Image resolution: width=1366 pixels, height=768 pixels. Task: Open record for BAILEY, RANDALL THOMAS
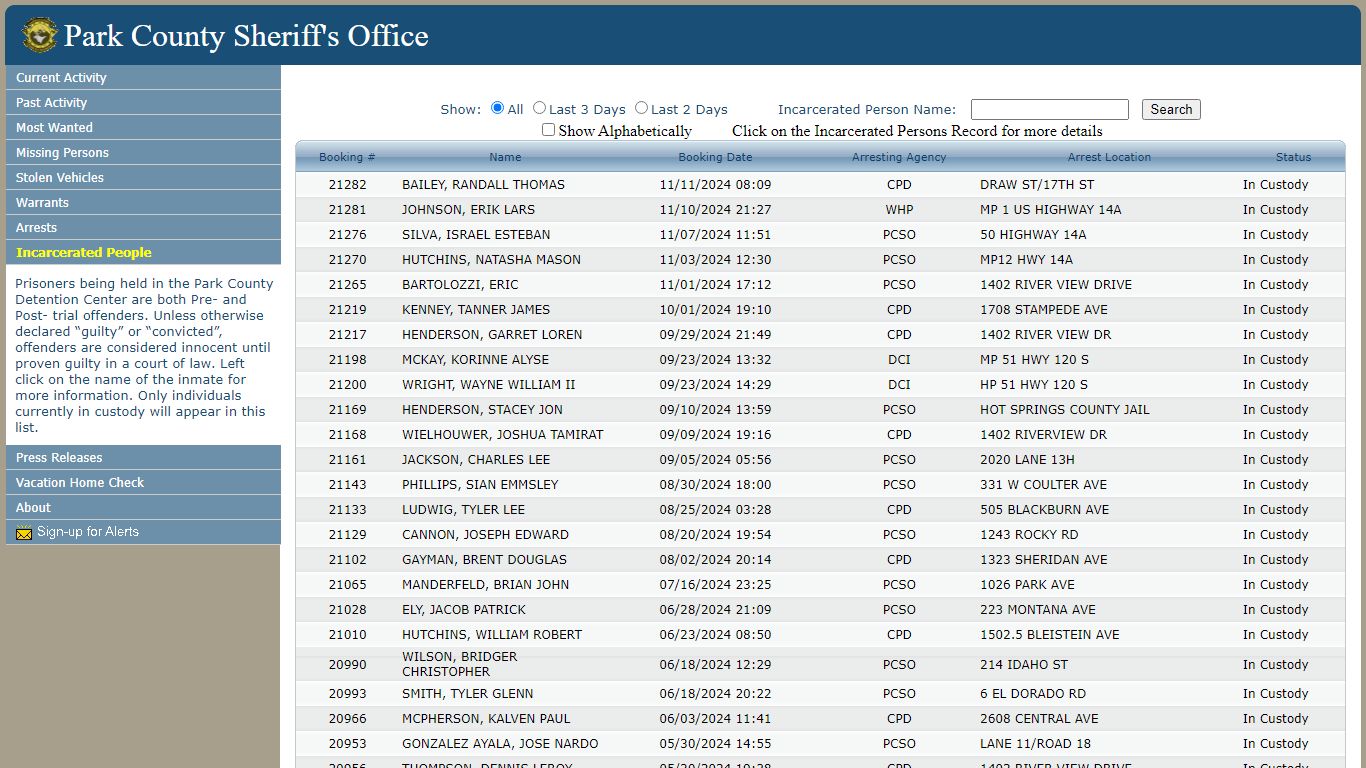pyautogui.click(x=820, y=185)
